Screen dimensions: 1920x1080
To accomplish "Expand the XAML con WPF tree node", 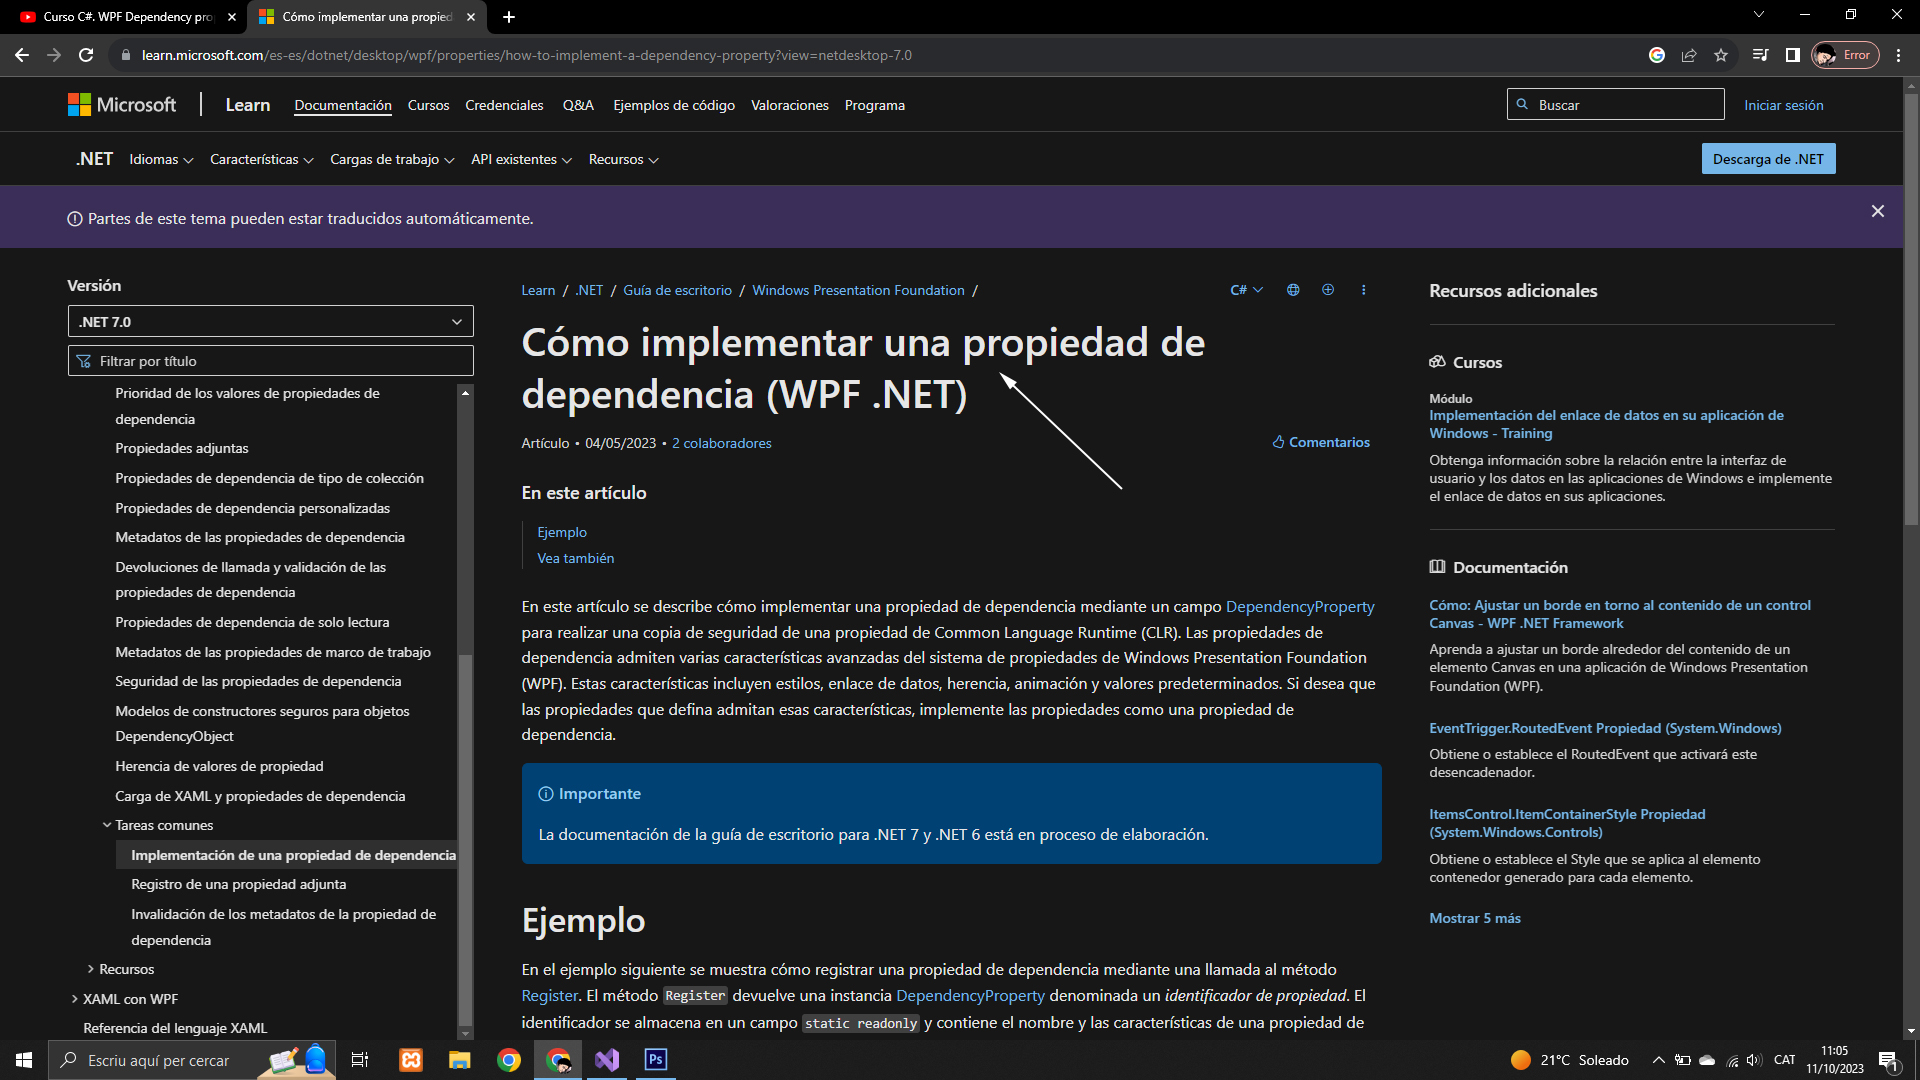I will (x=75, y=999).
